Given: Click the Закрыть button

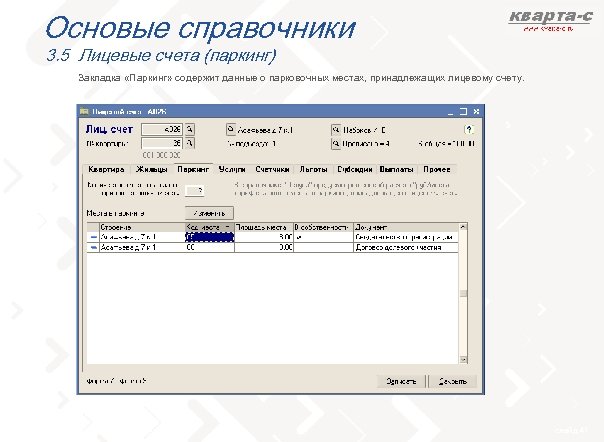Looking at the screenshot, I should tap(453, 381).
